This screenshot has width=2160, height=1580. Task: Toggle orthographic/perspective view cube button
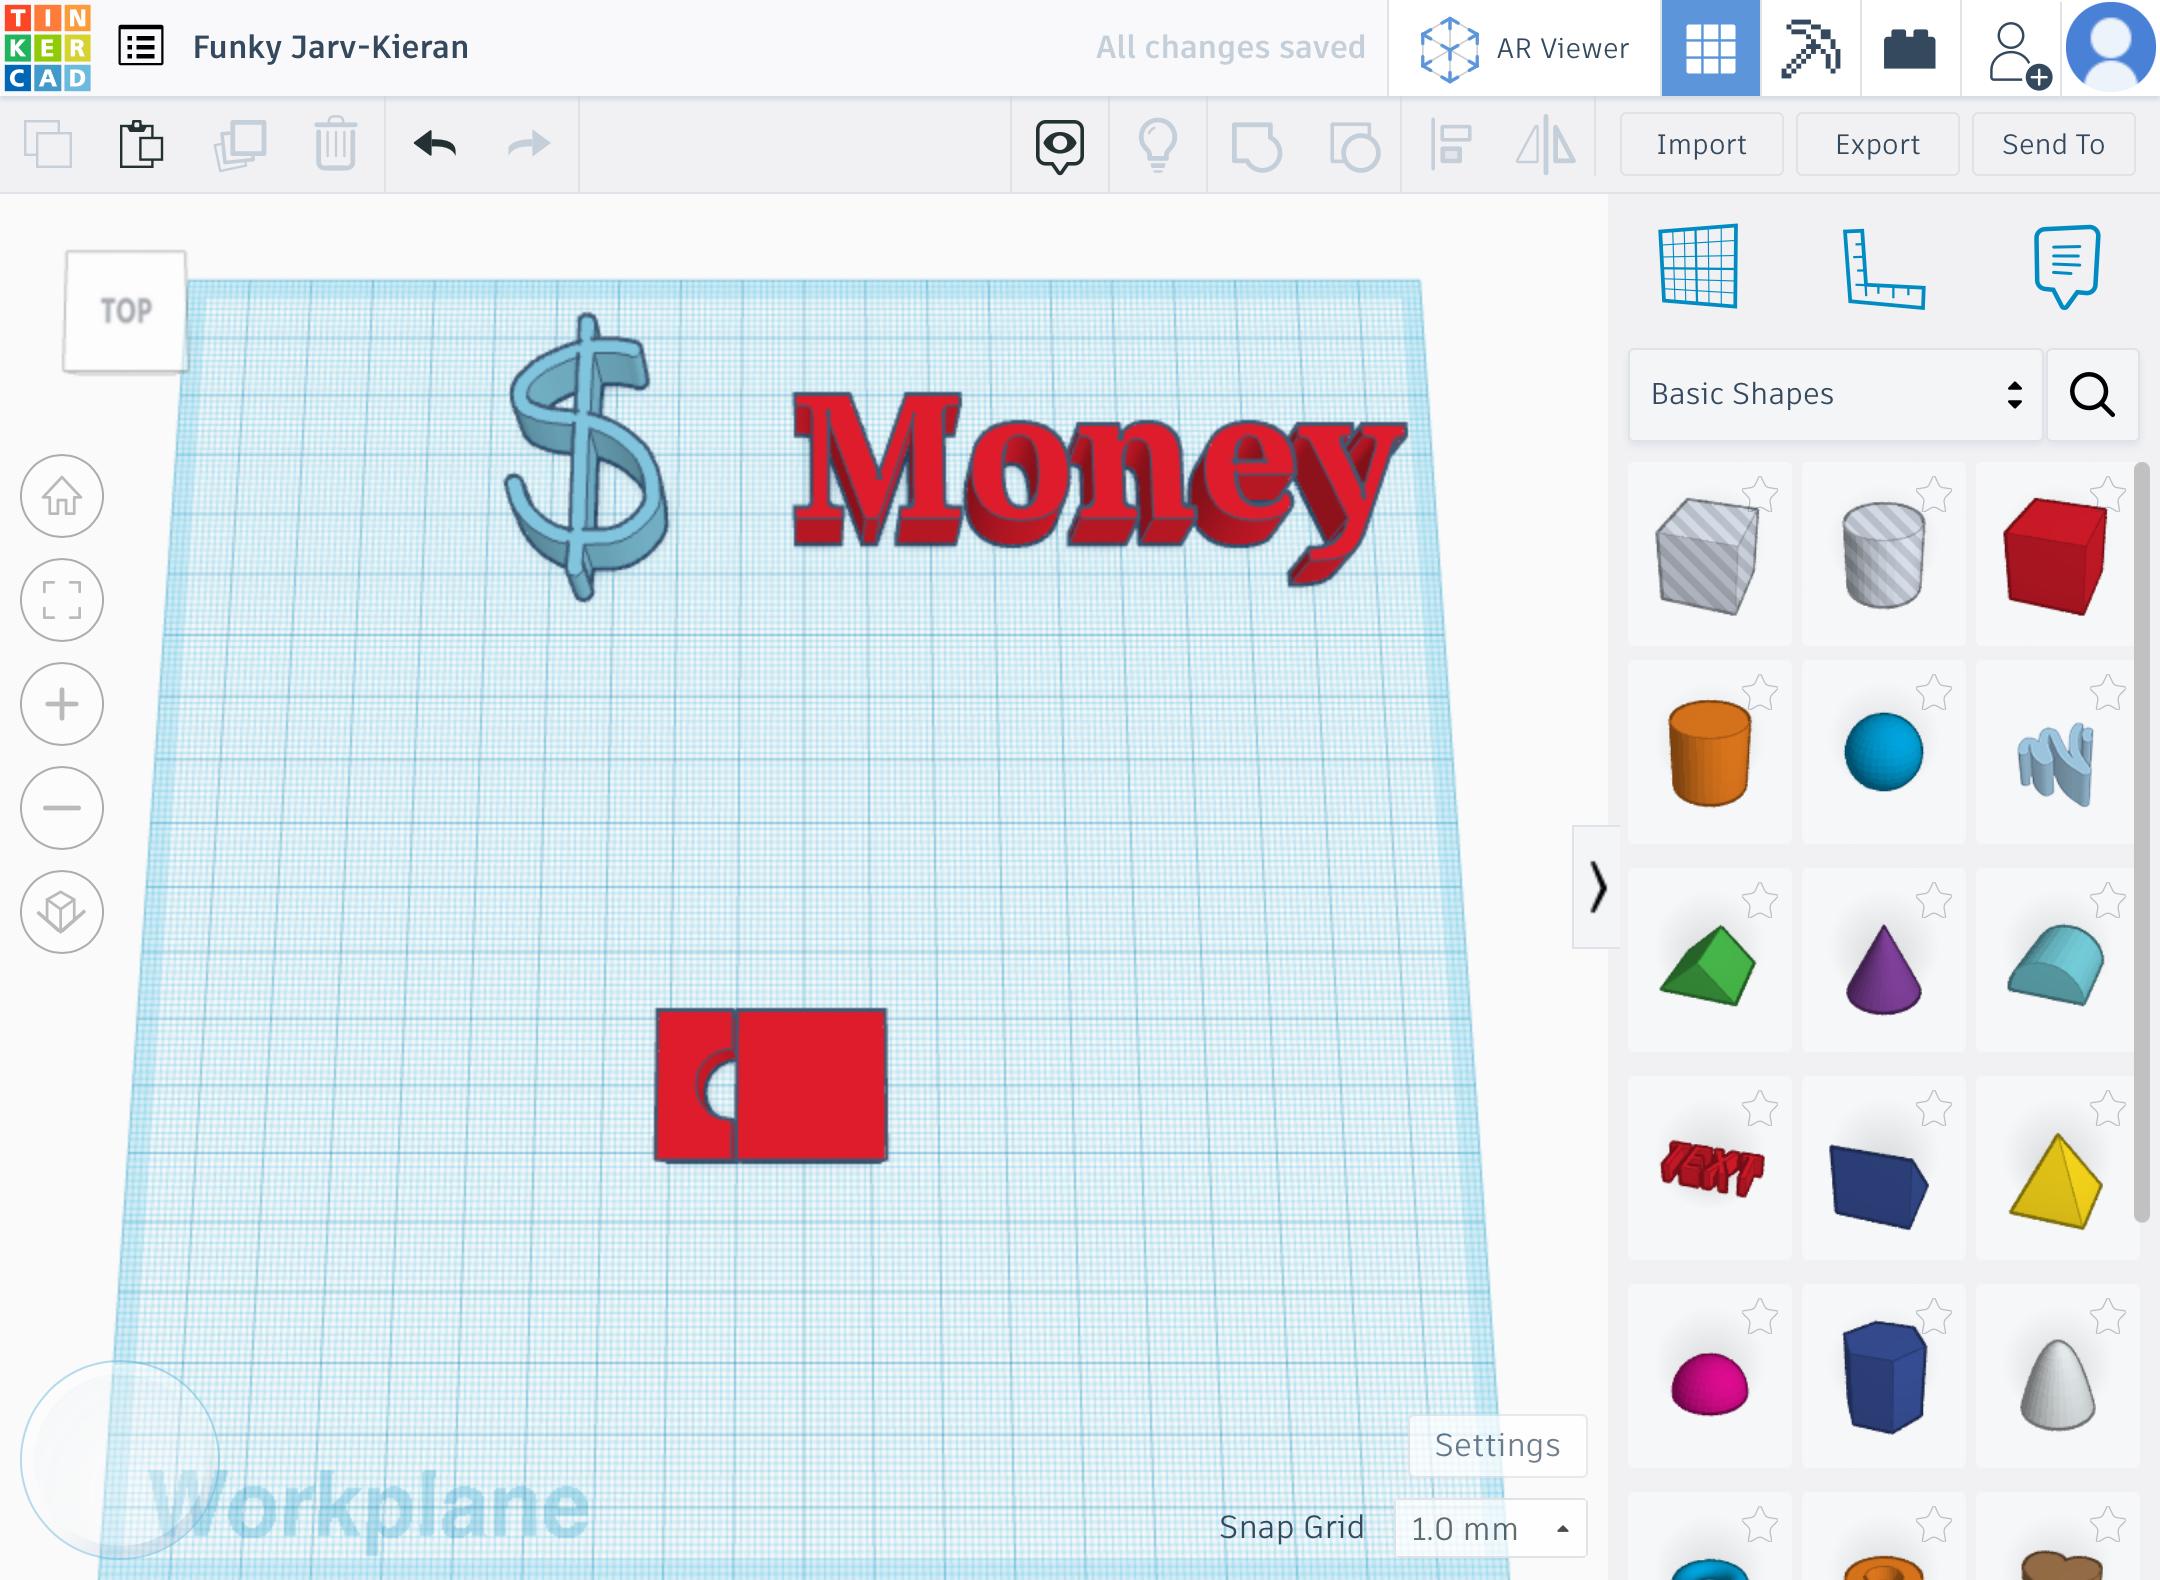click(62, 912)
